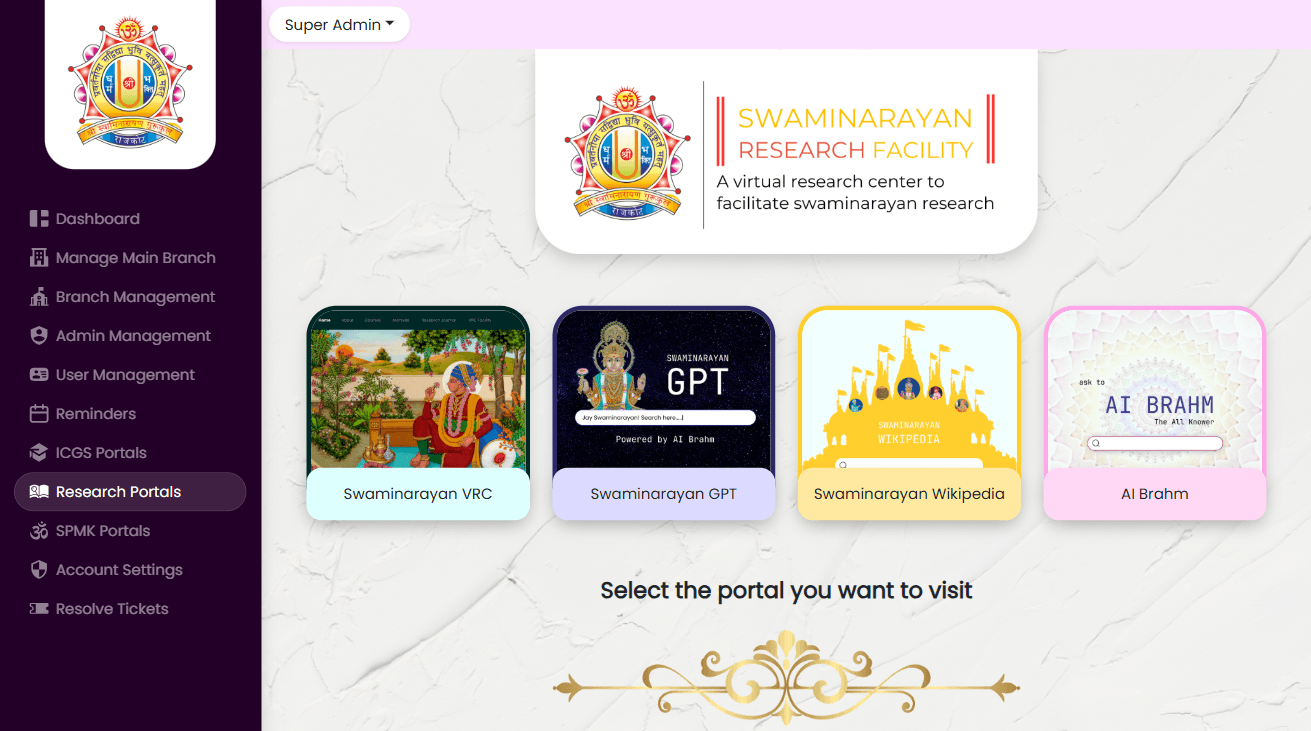The height and width of the screenshot is (731, 1311).
Task: Click the Resolve Tickets ticket icon
Action: [x=39, y=609]
